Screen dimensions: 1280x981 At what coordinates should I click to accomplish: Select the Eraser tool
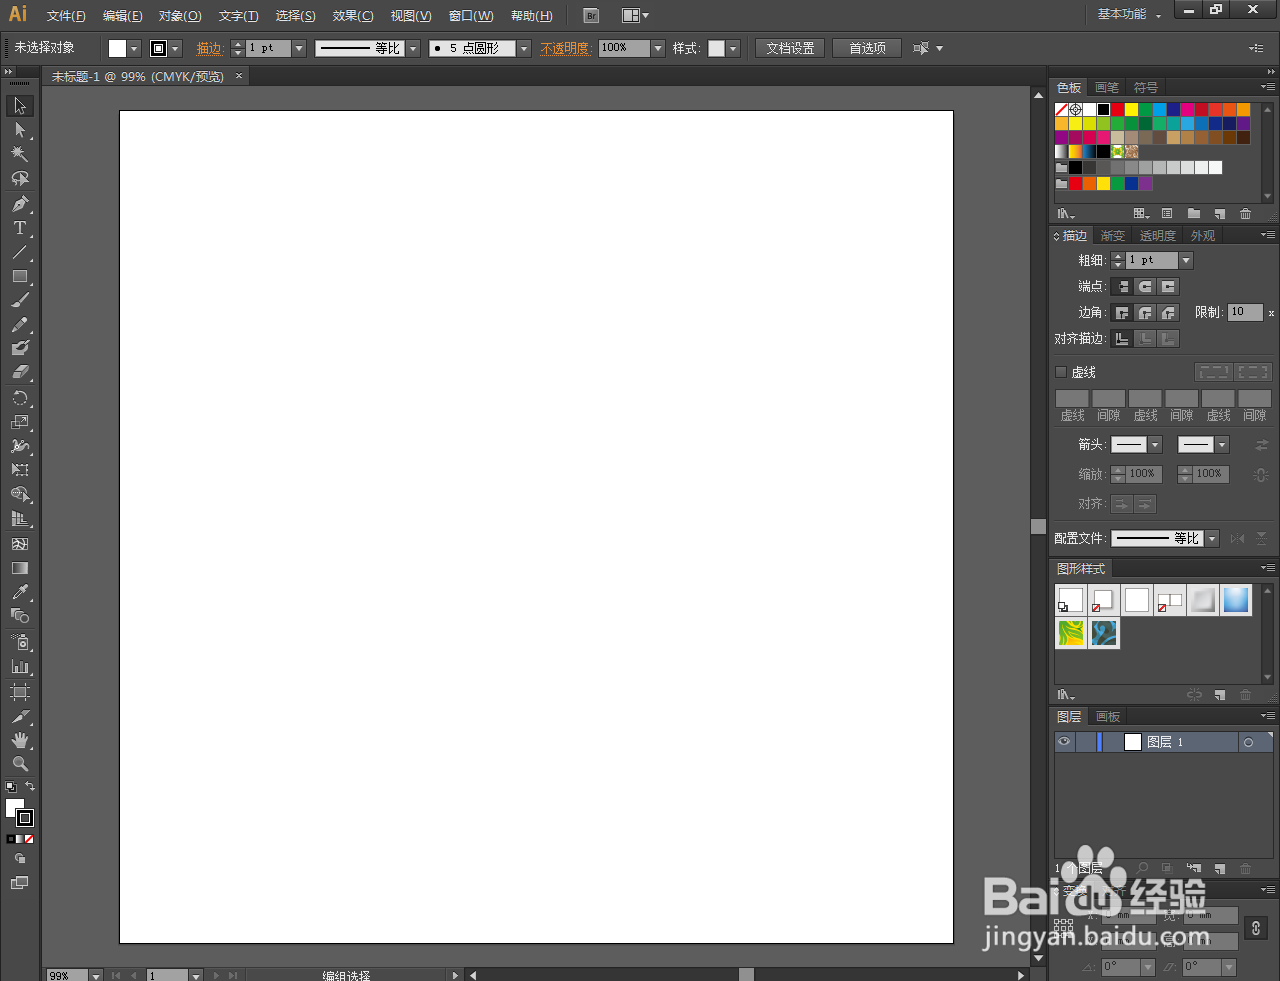(x=20, y=372)
